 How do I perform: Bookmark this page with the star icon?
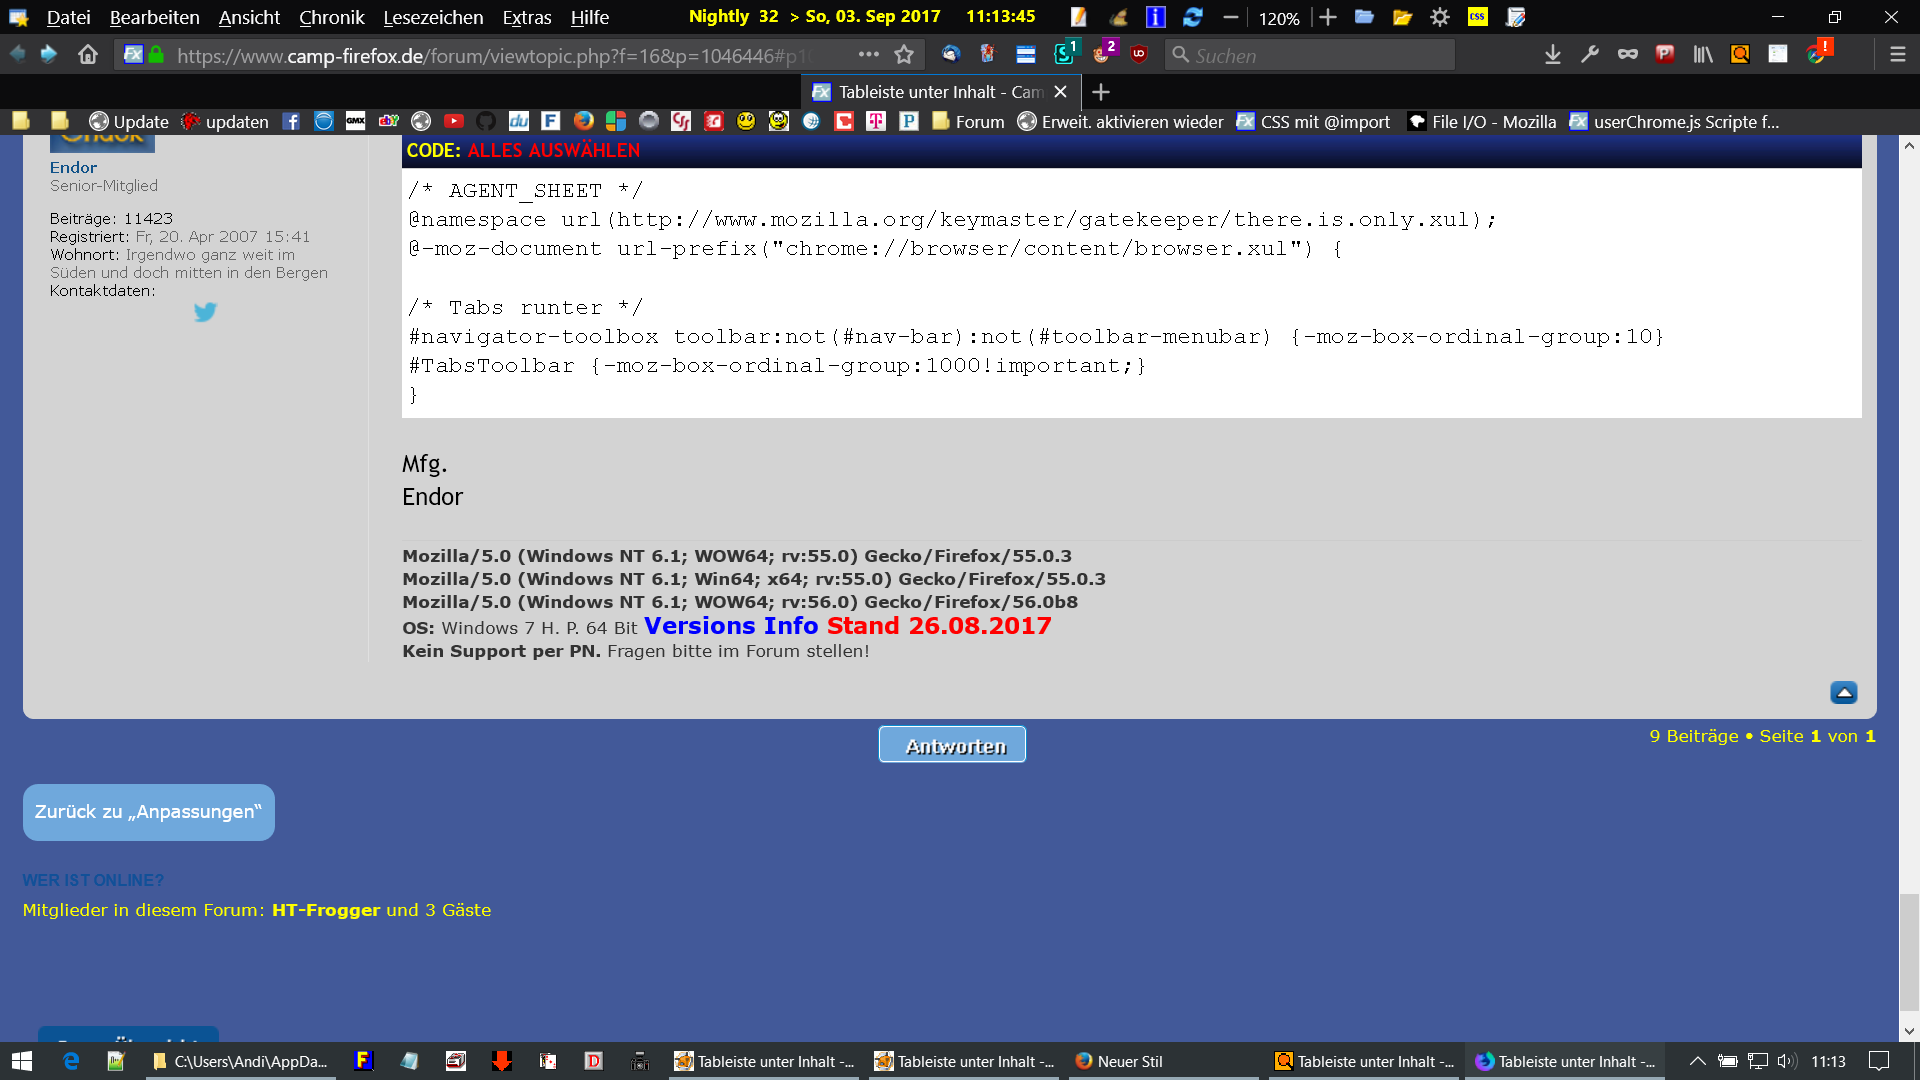click(904, 55)
